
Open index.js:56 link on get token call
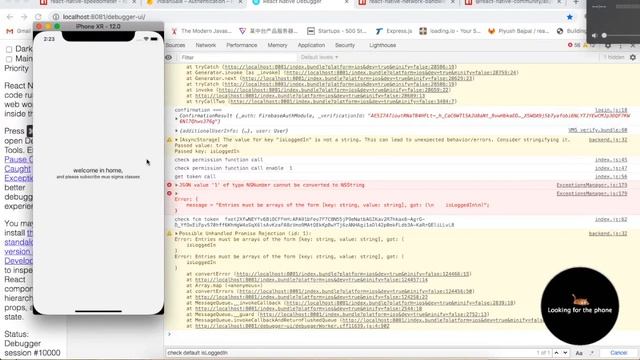tap(611, 176)
